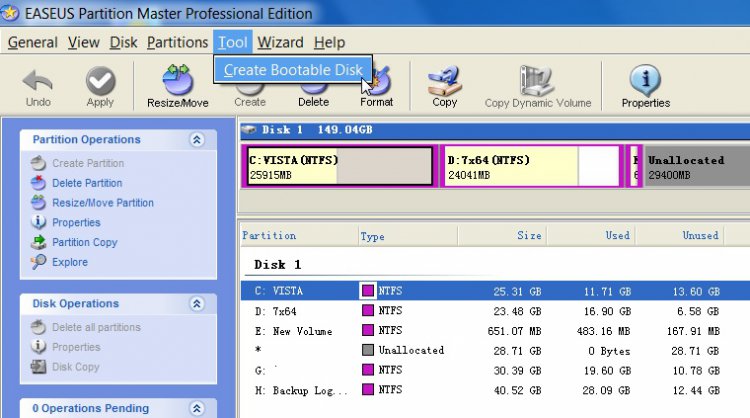The height and width of the screenshot is (418, 750).
Task: Click the Copy toolbar icon
Action: pyautogui.click(x=445, y=80)
